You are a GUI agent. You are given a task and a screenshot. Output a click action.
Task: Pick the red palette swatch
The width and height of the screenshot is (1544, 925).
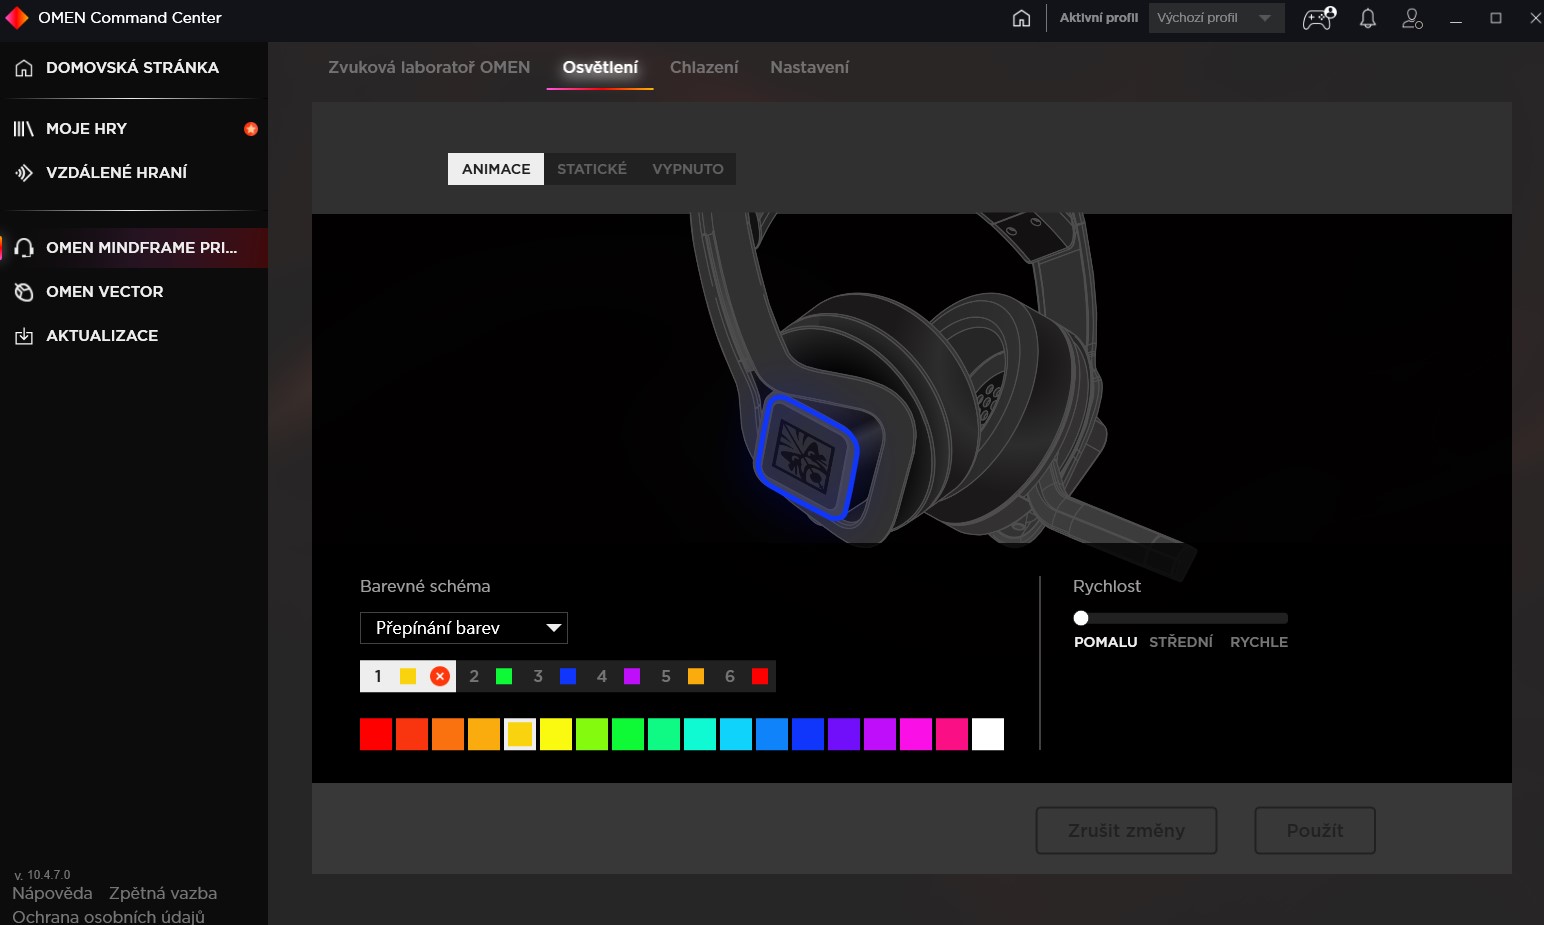coord(376,734)
